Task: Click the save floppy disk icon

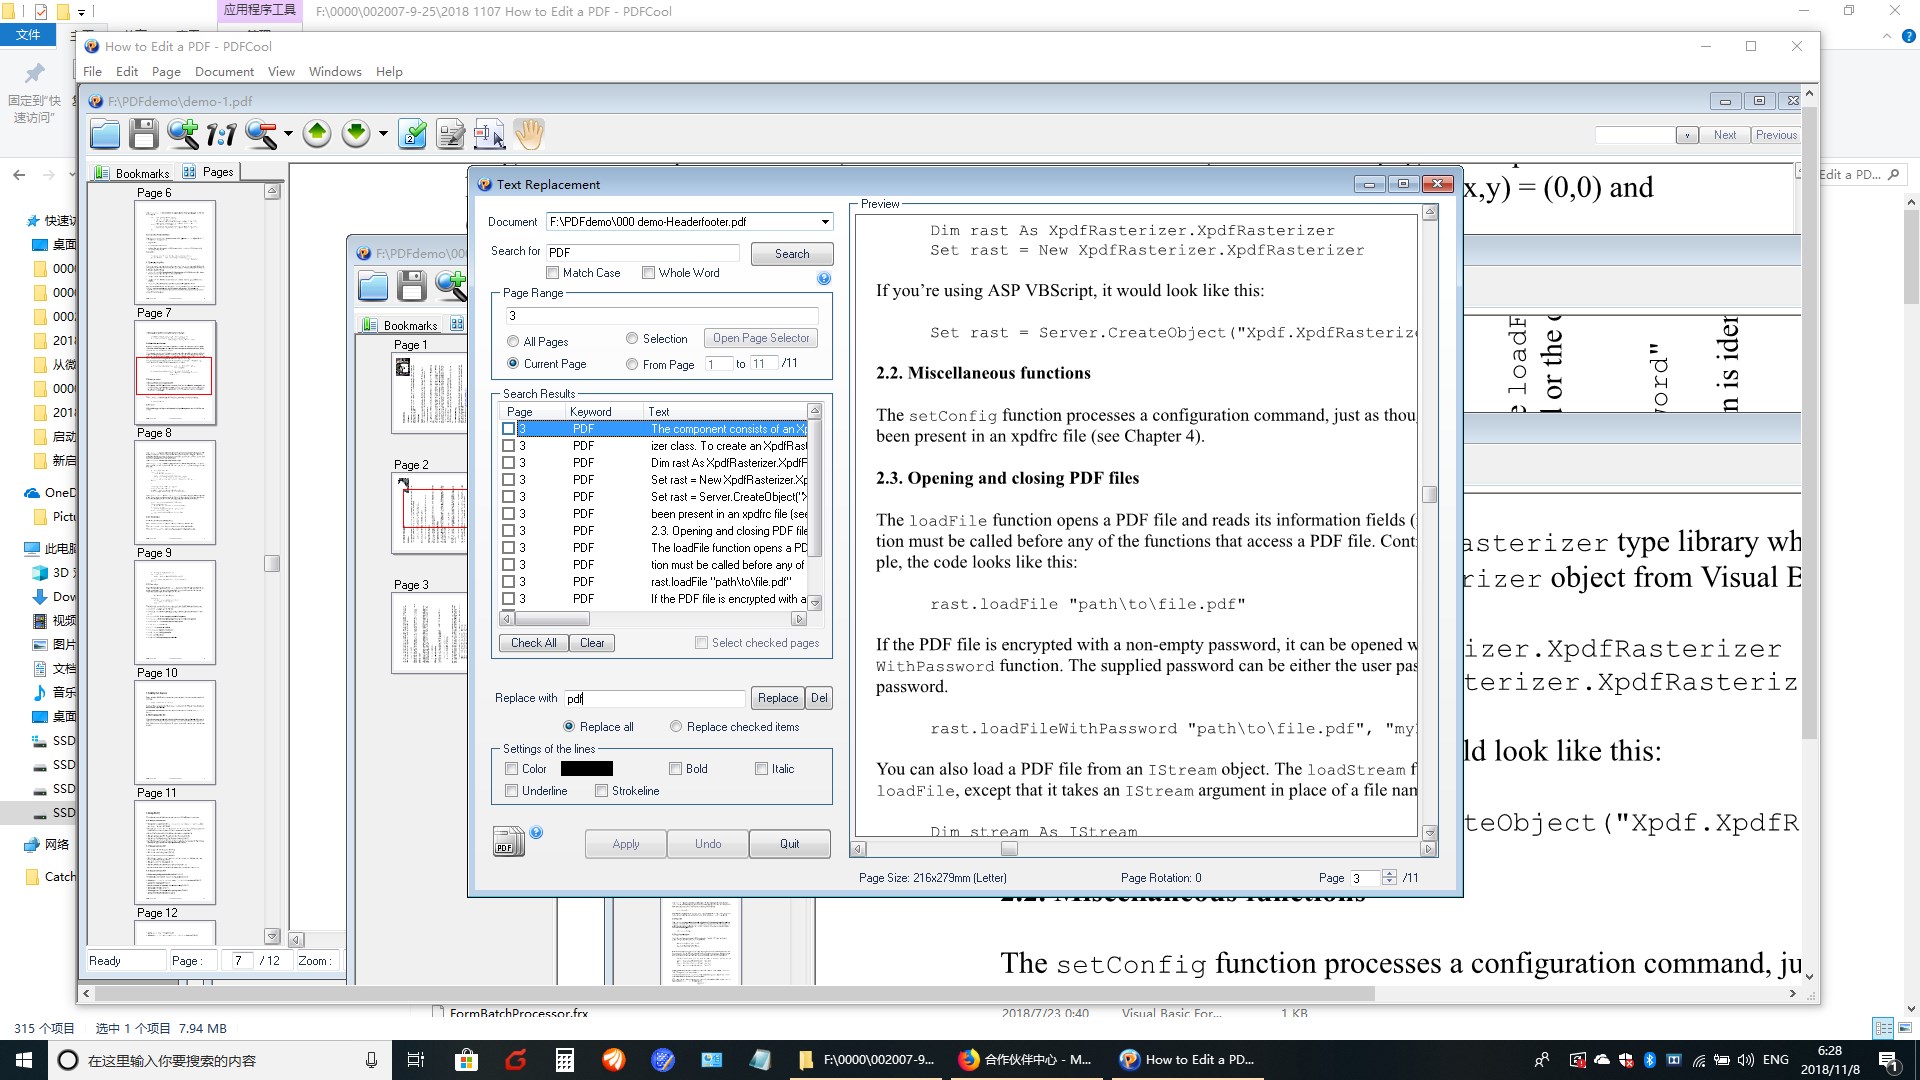Action: (x=143, y=134)
